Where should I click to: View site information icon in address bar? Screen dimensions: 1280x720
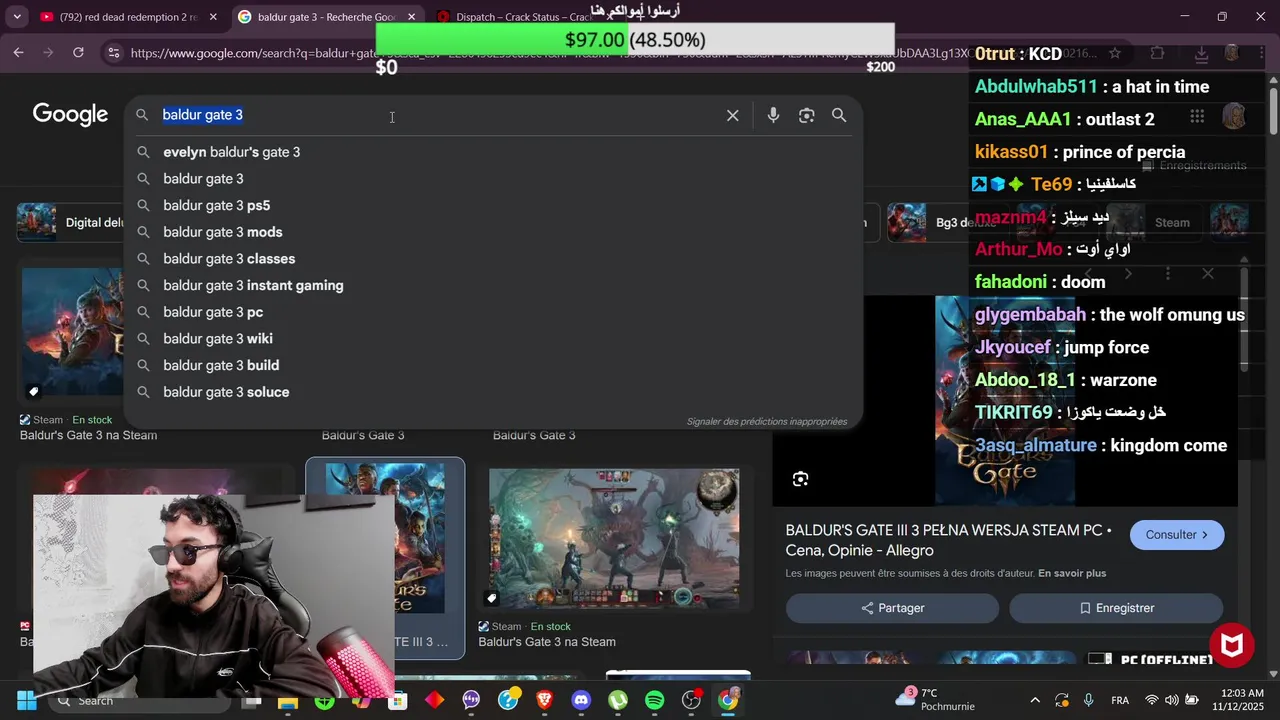[x=113, y=53]
